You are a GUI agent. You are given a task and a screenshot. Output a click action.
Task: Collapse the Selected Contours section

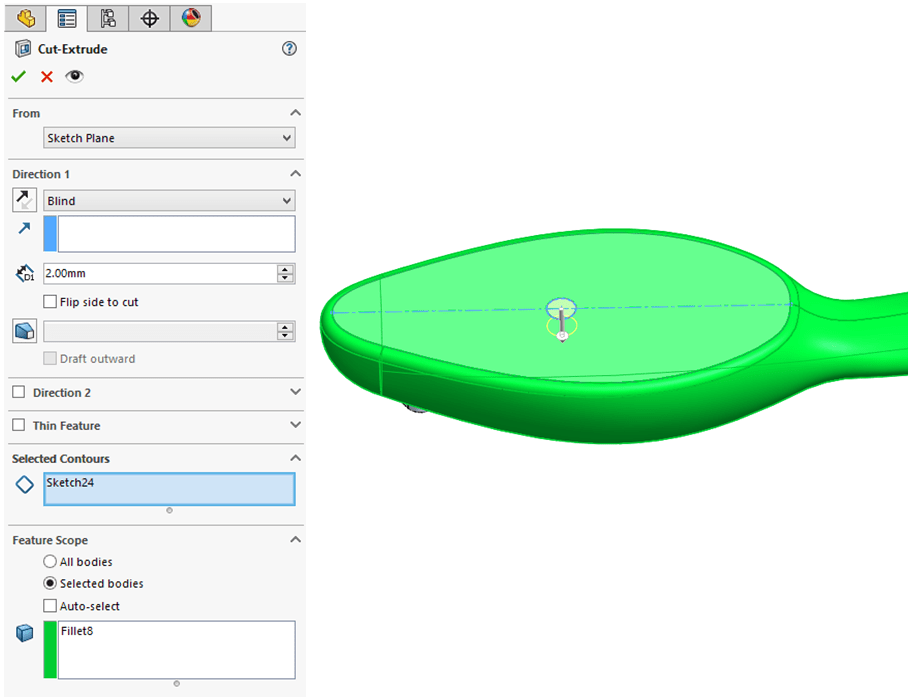click(295, 458)
